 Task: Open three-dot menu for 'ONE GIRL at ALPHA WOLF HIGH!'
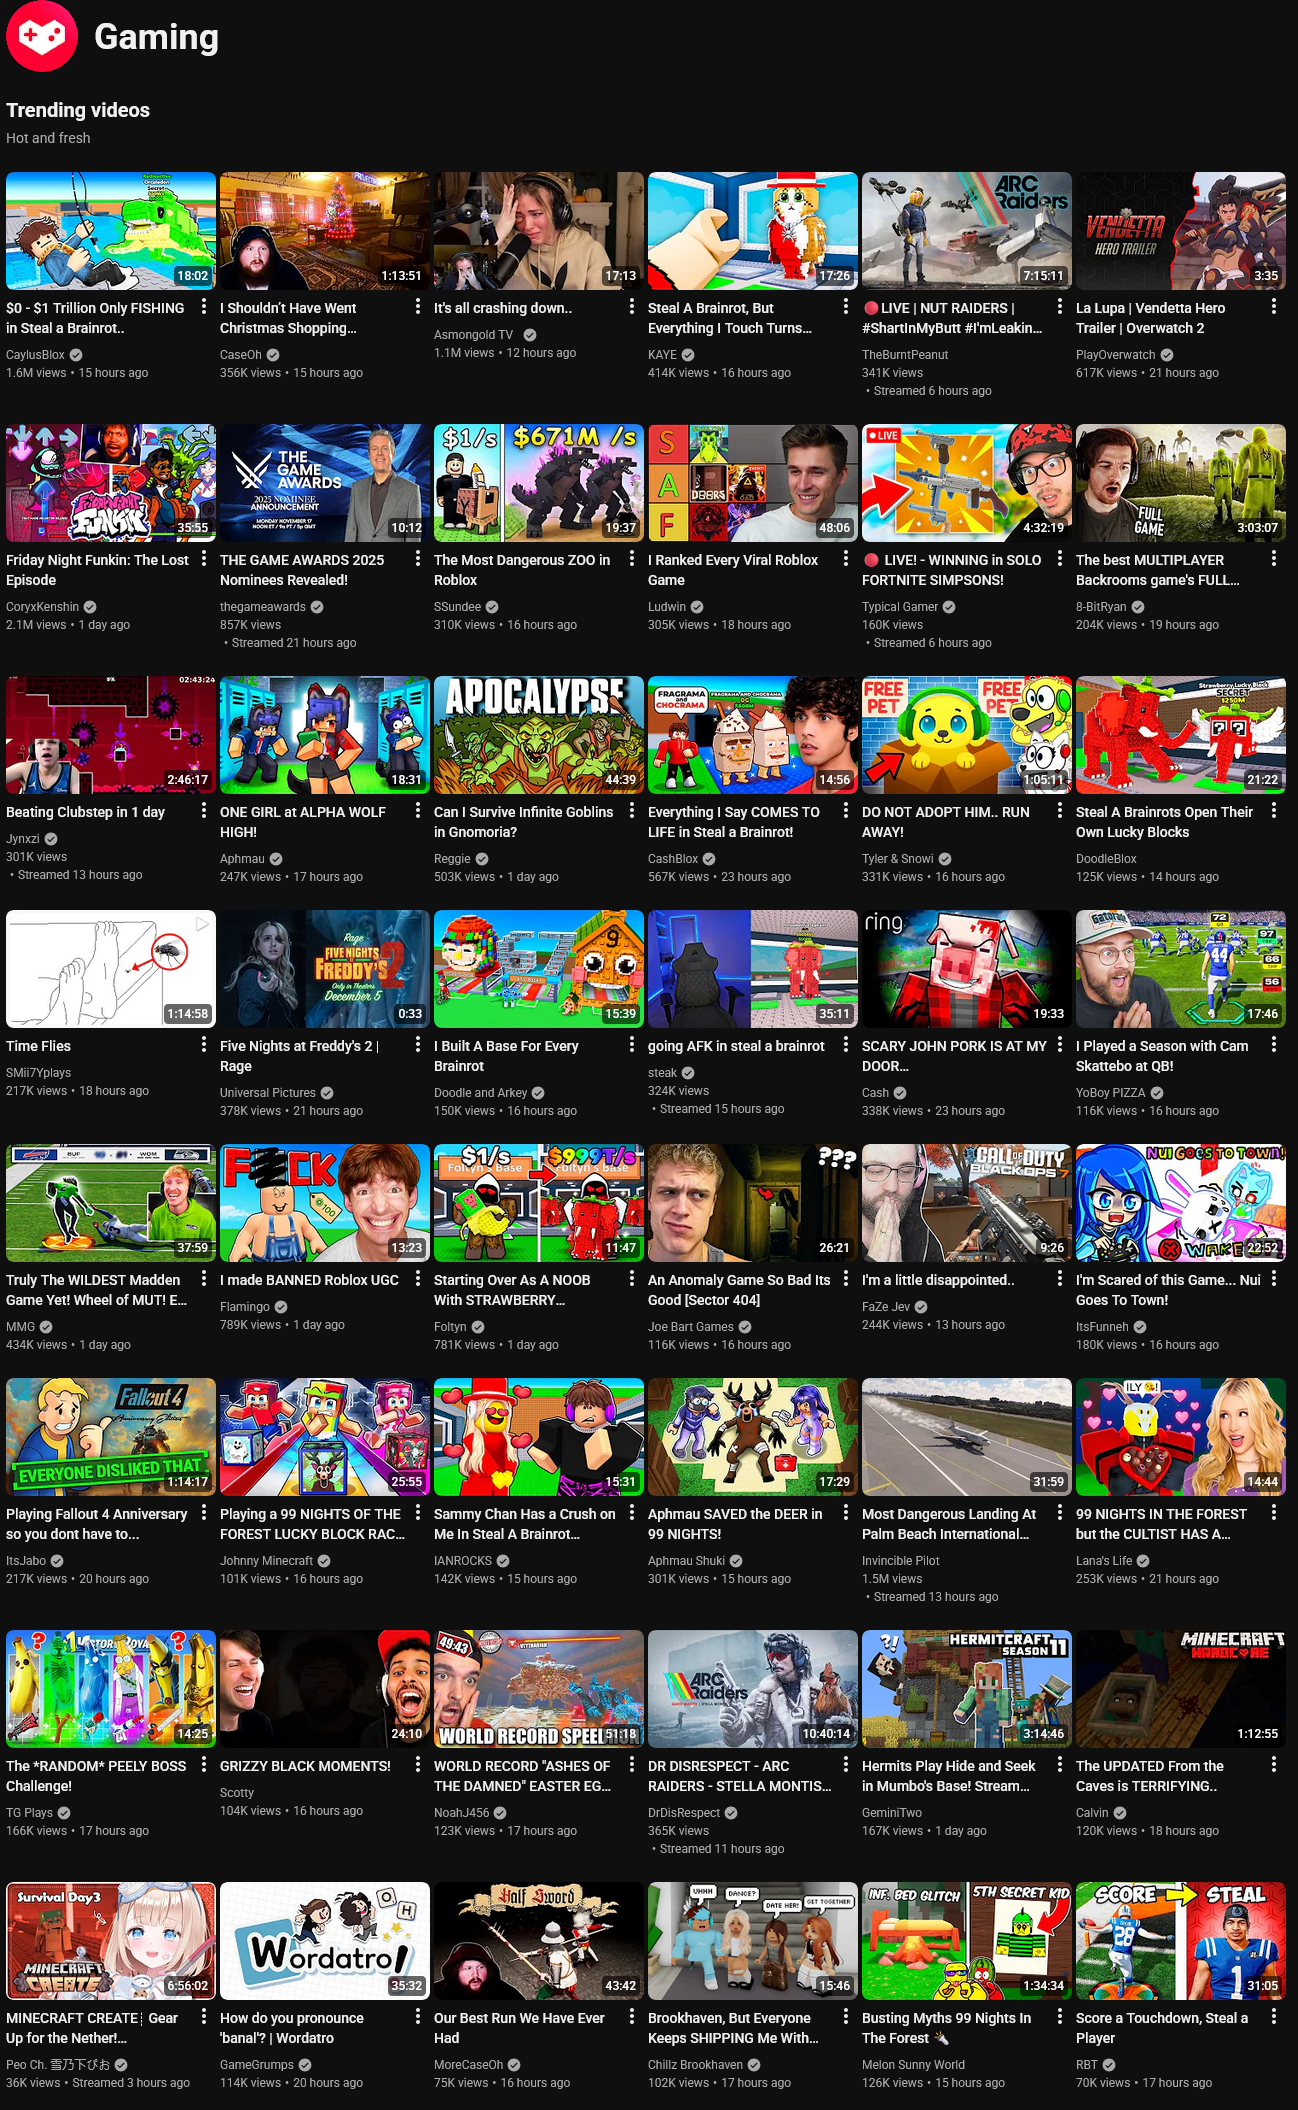[418, 811]
